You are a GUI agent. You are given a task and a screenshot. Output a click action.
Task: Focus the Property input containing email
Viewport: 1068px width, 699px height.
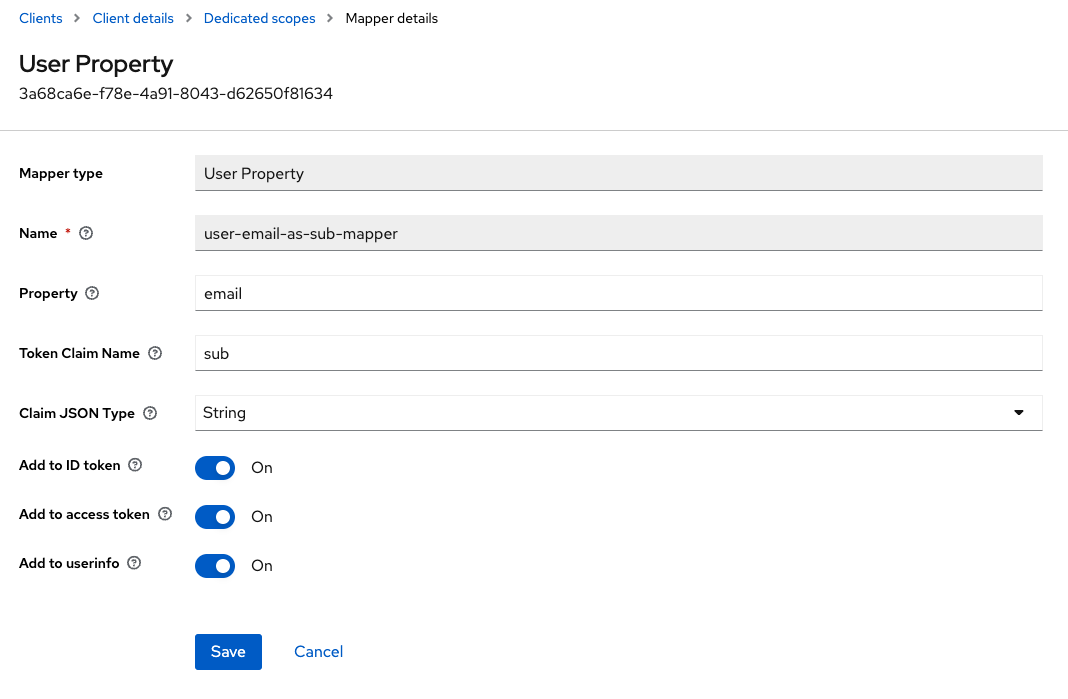[618, 293]
